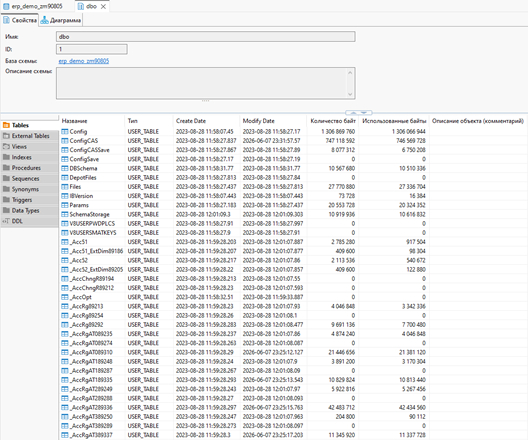Open the Views section

[29, 147]
